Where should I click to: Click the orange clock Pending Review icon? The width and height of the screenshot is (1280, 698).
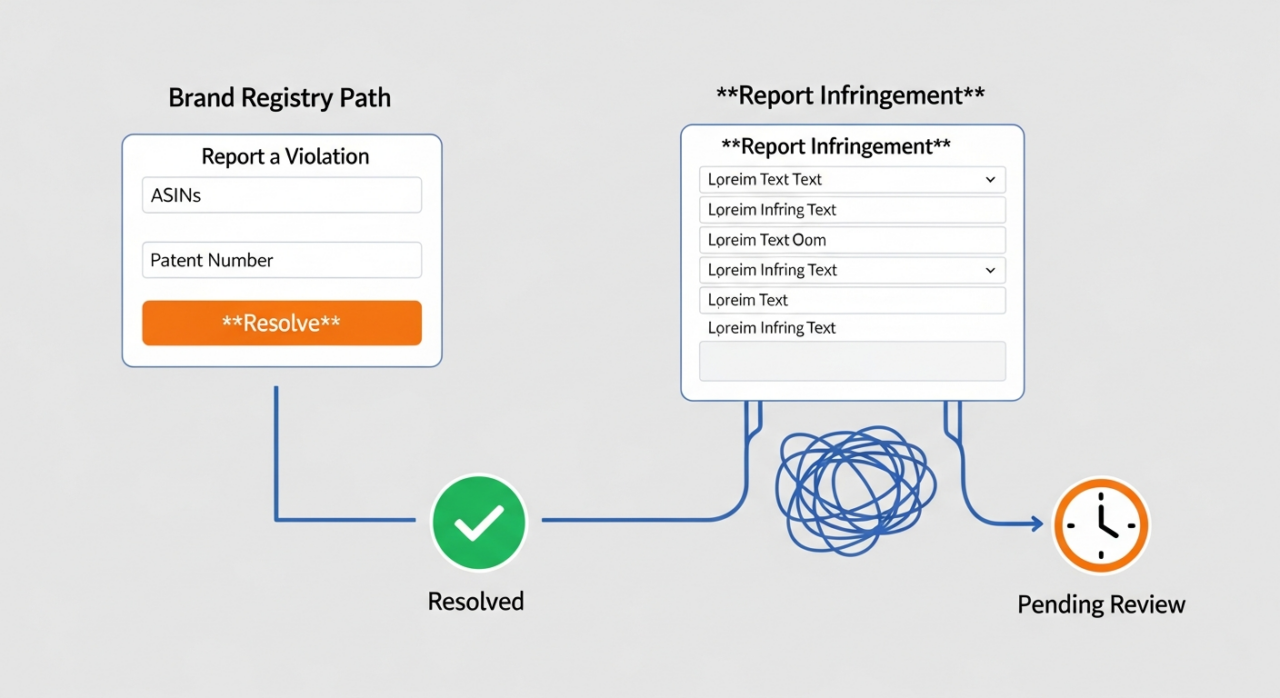click(1101, 525)
